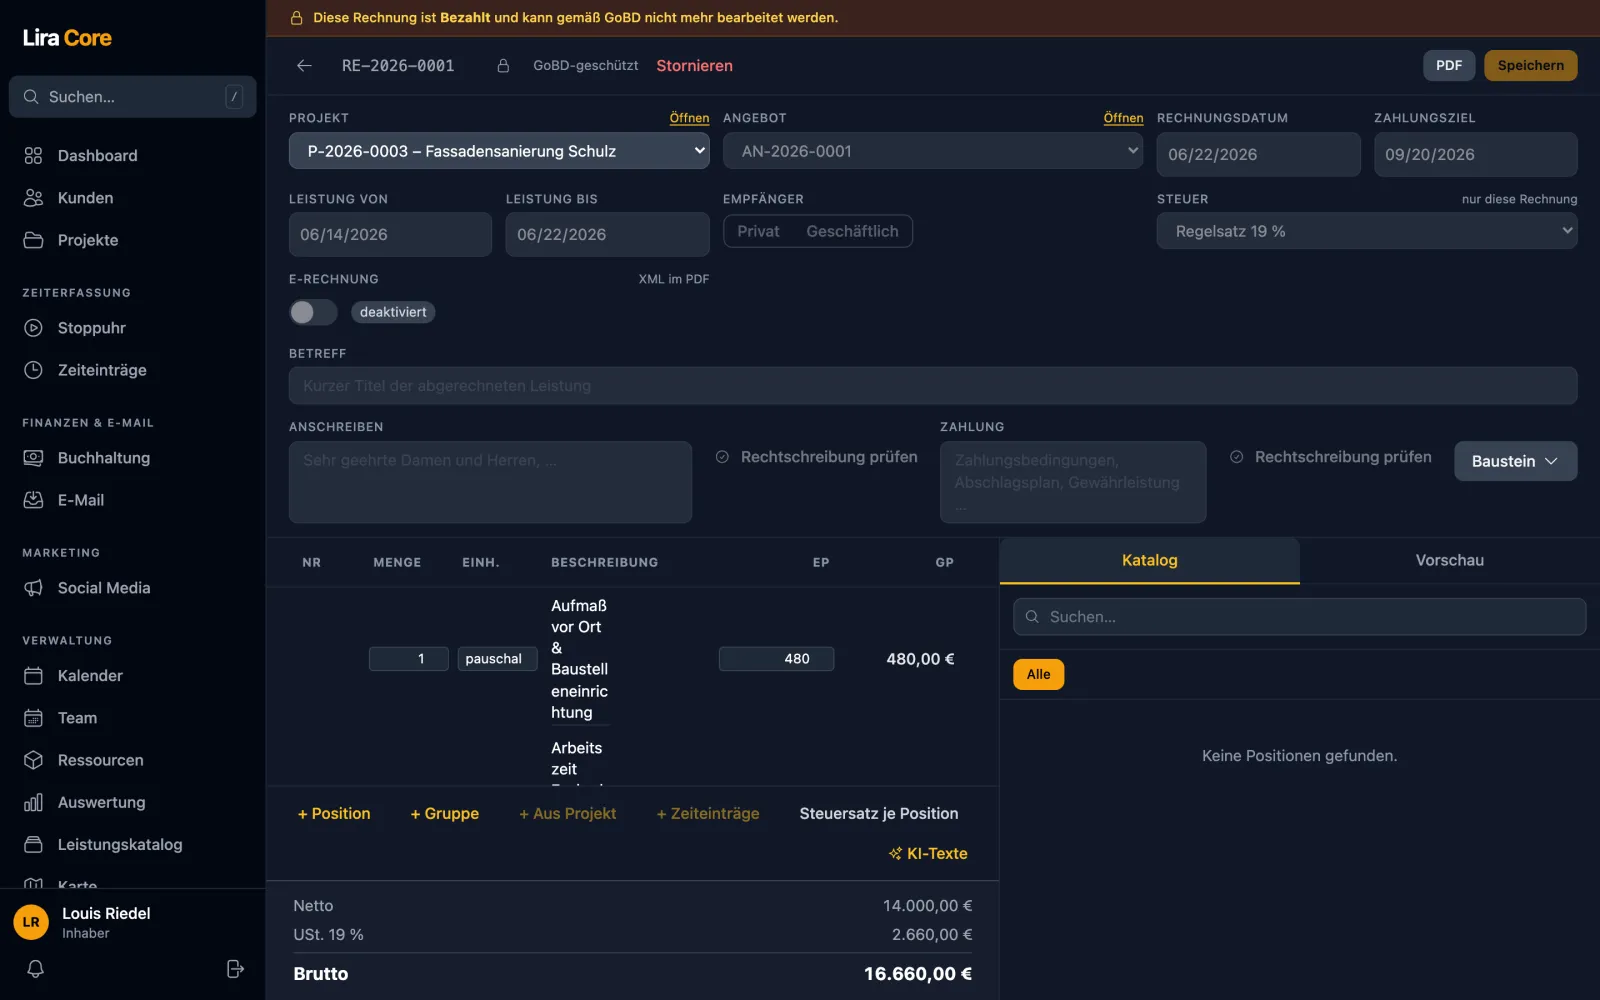Click the Menge field showing 1

(x=408, y=659)
